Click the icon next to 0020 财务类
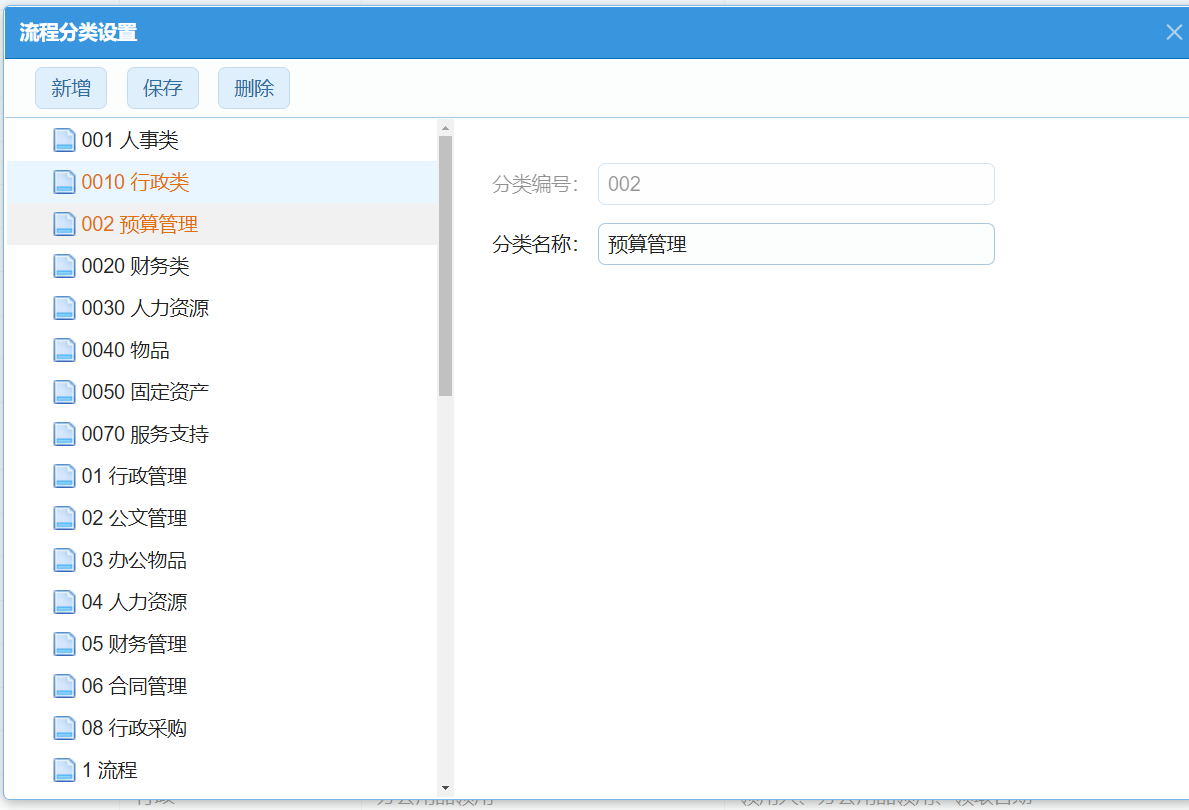Viewport: 1189px width, 810px height. tap(64, 267)
